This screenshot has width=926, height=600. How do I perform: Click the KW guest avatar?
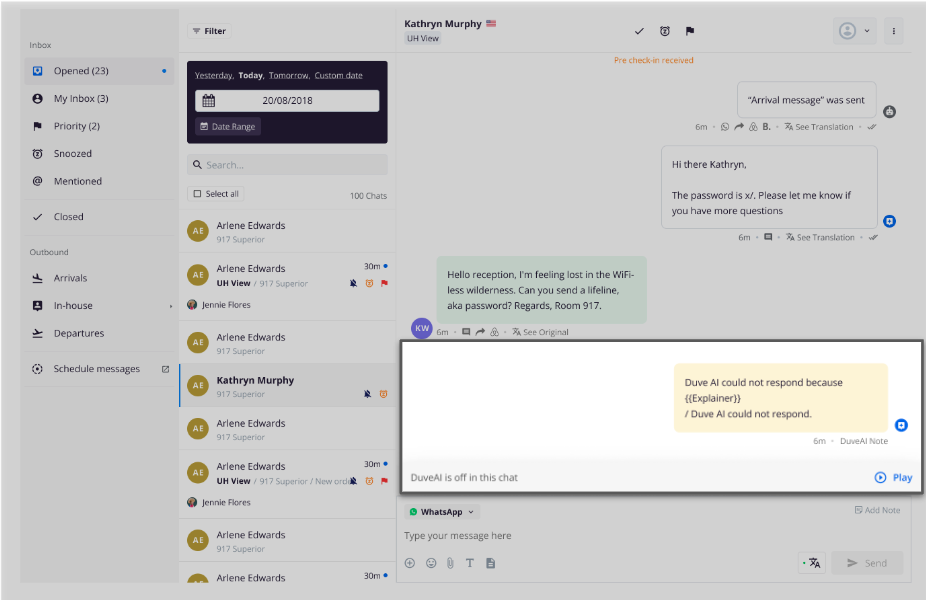[x=422, y=329]
